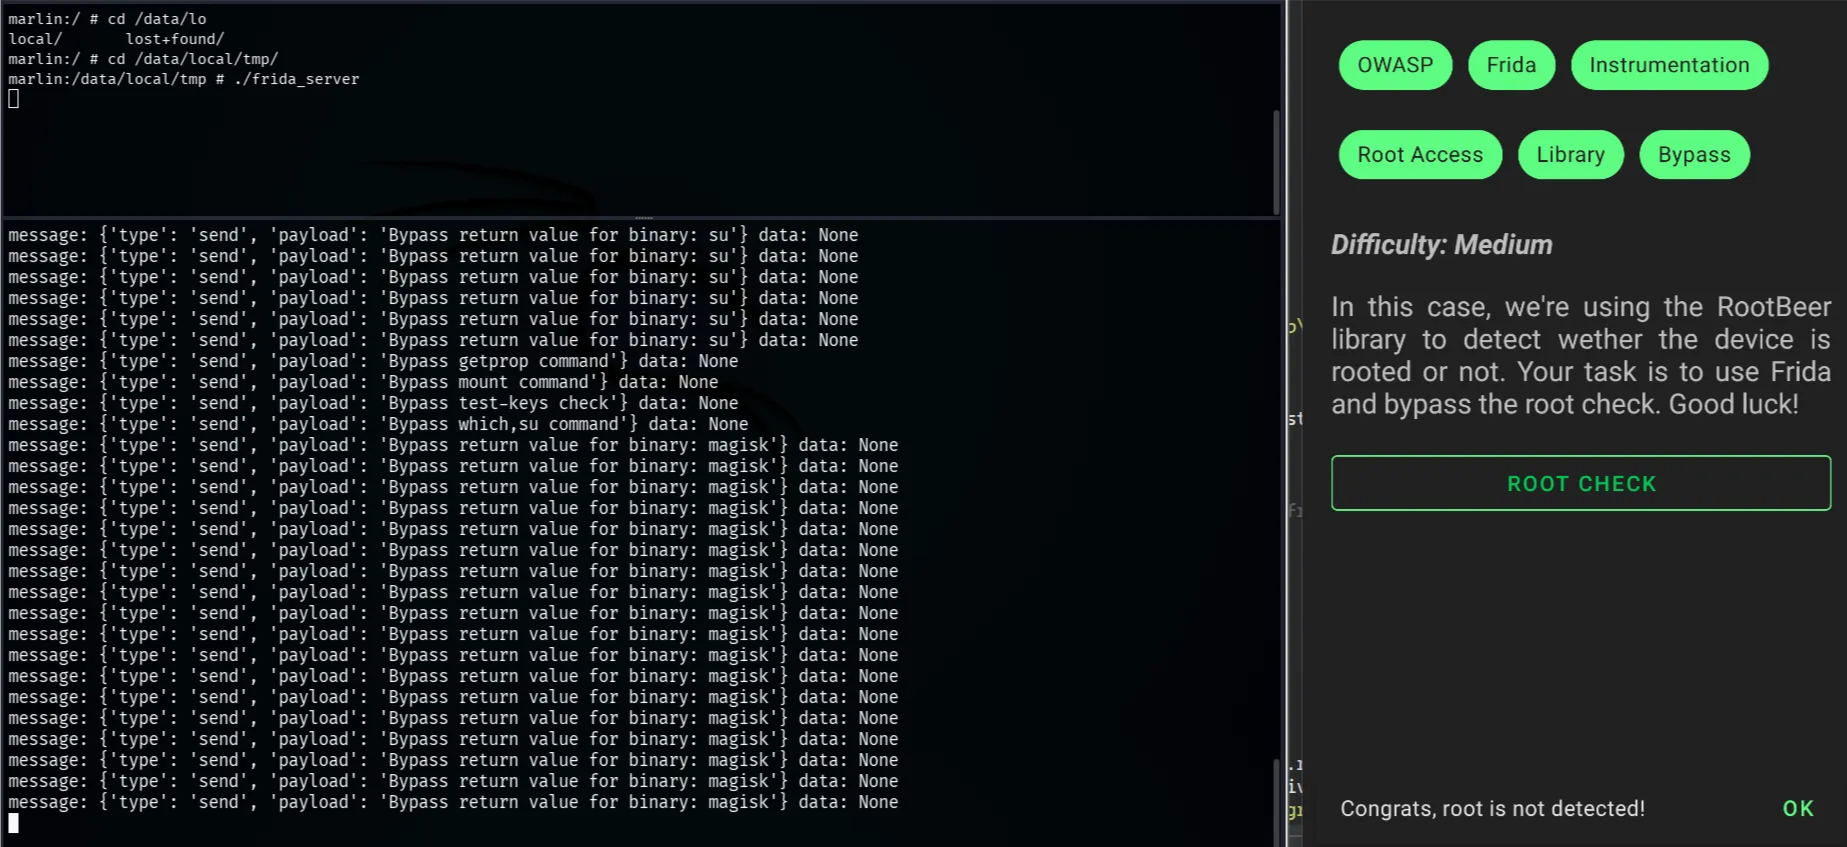This screenshot has width=1847, height=847.
Task: Tap the OWASP tag chip
Action: point(1395,65)
